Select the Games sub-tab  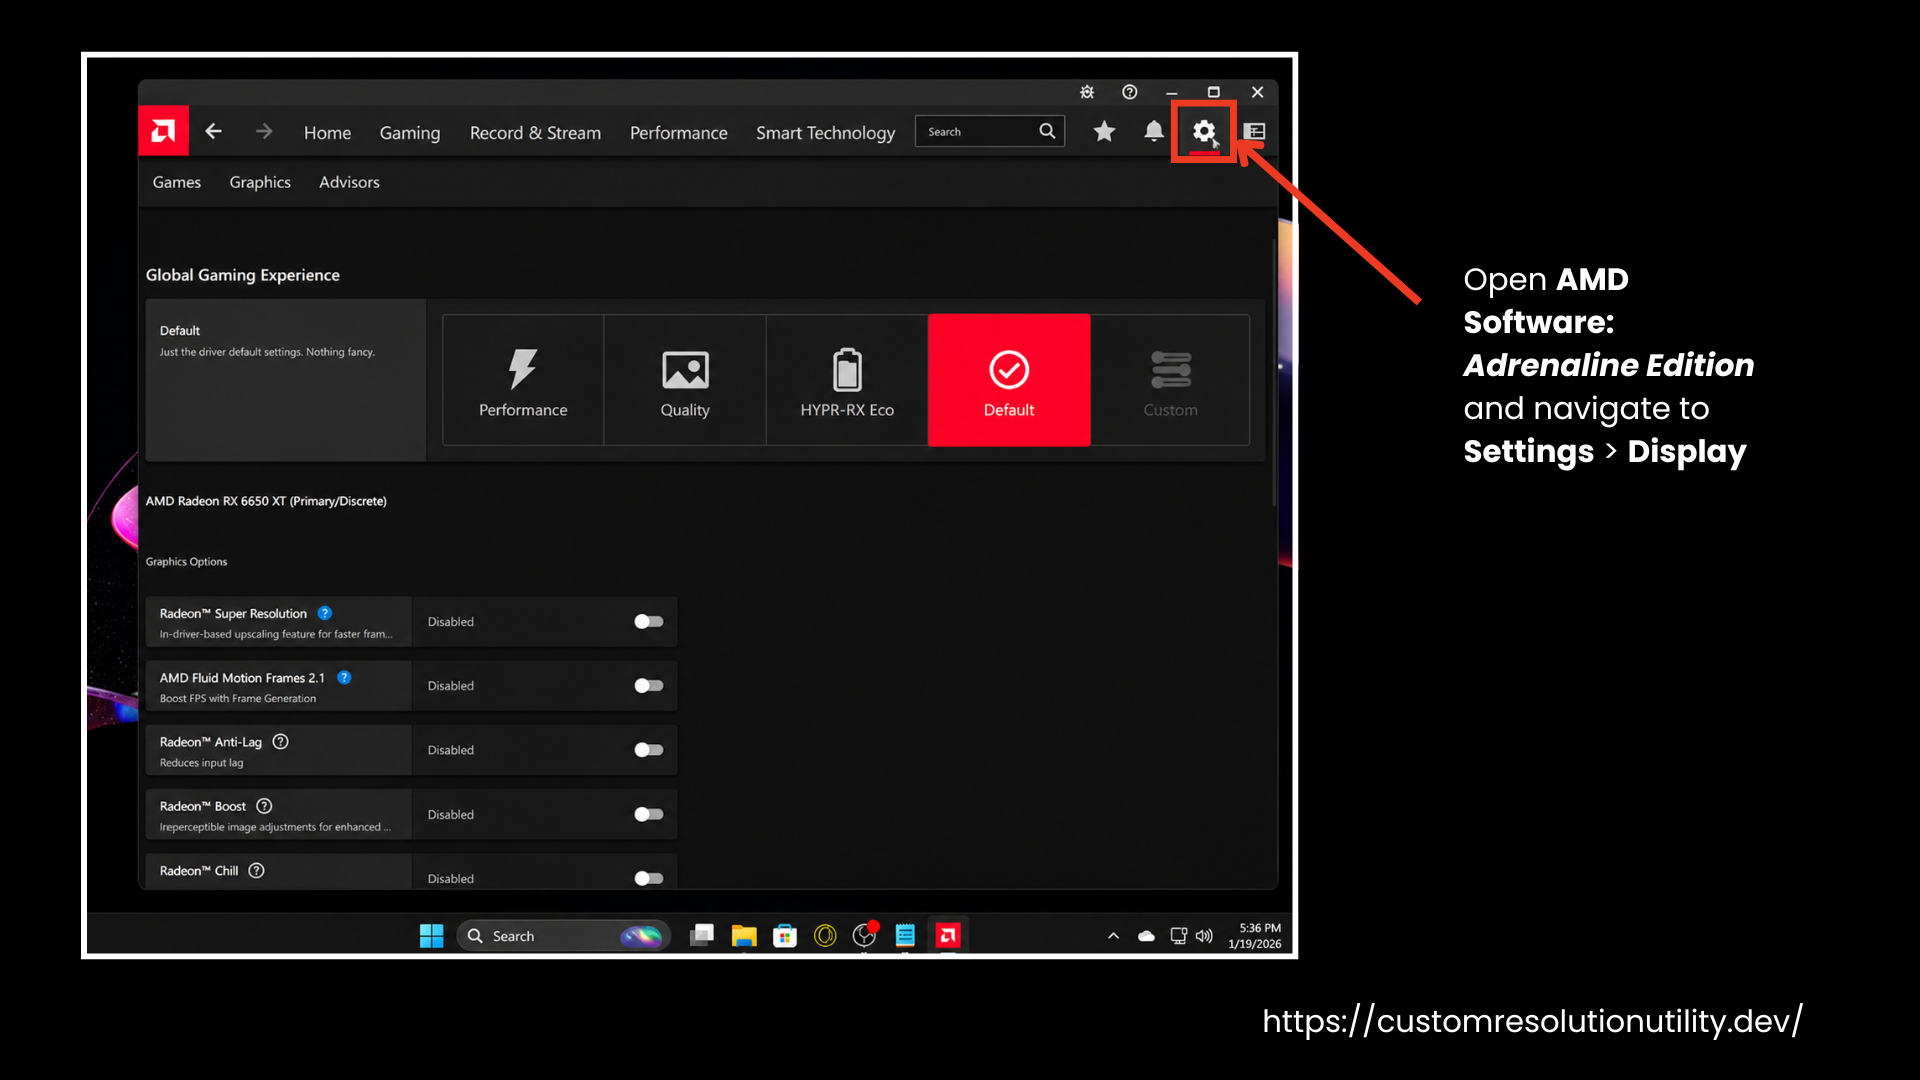point(177,182)
